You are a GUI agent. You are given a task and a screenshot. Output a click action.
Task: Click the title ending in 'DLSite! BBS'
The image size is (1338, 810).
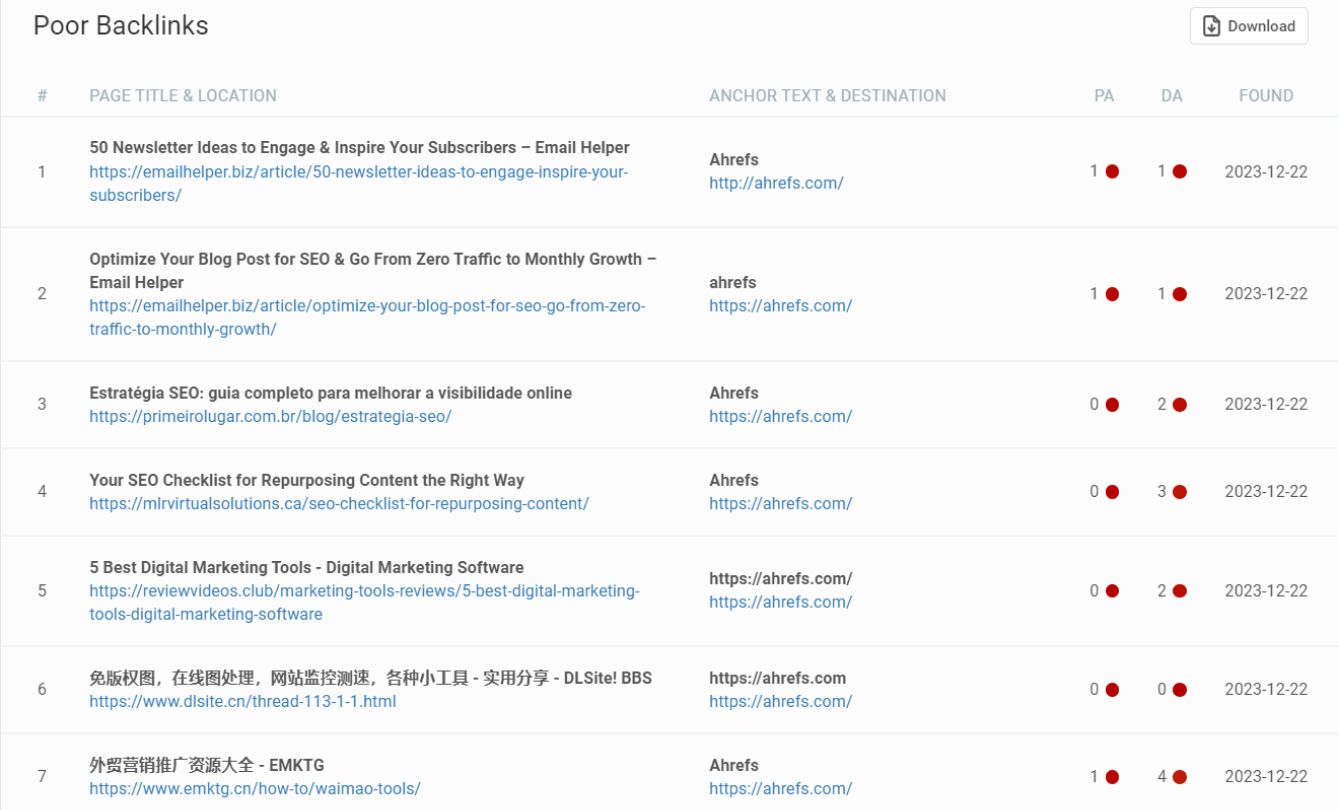[370, 678]
